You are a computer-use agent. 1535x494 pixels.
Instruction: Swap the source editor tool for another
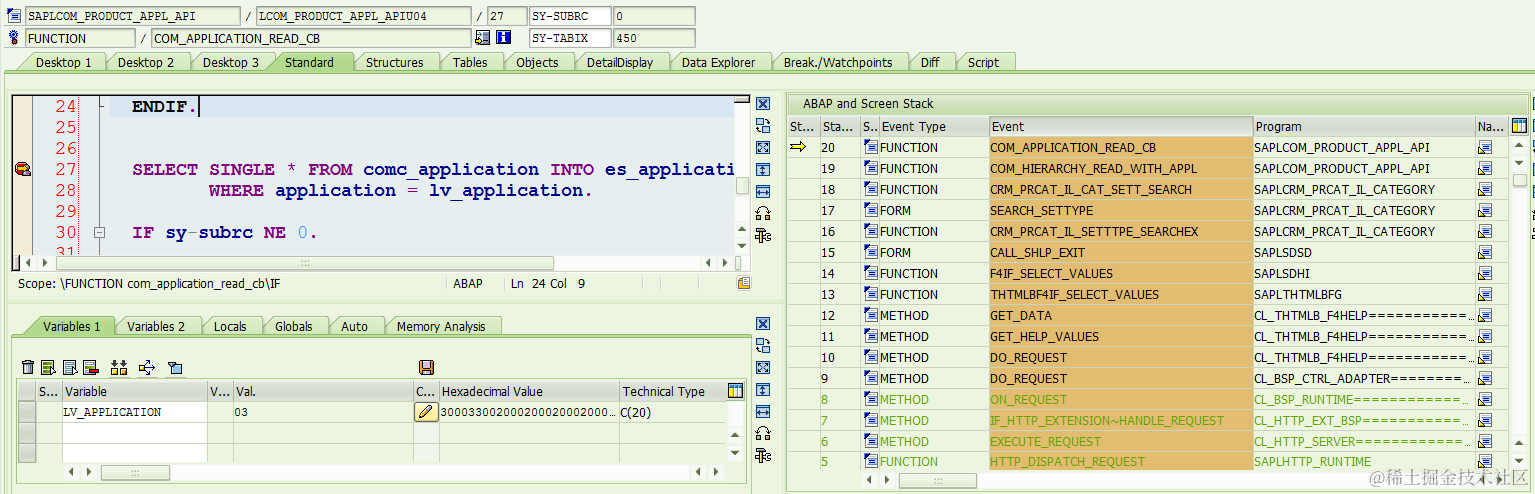click(763, 125)
